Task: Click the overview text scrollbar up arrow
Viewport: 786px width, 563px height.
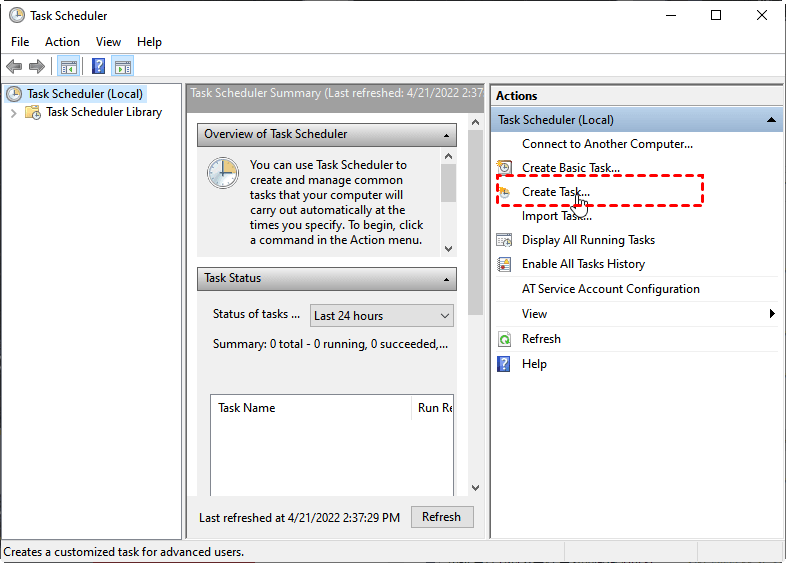Action: pos(449,156)
